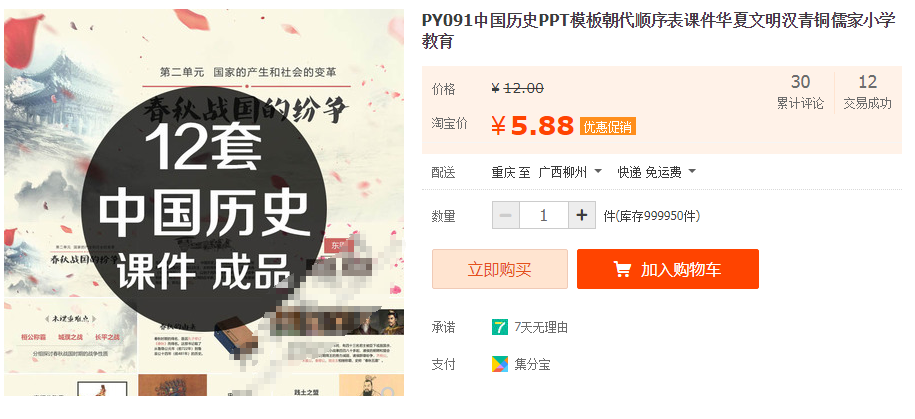Viewport: 915px width, 419px height.
Task: Click the main product image
Action: [x=204, y=202]
